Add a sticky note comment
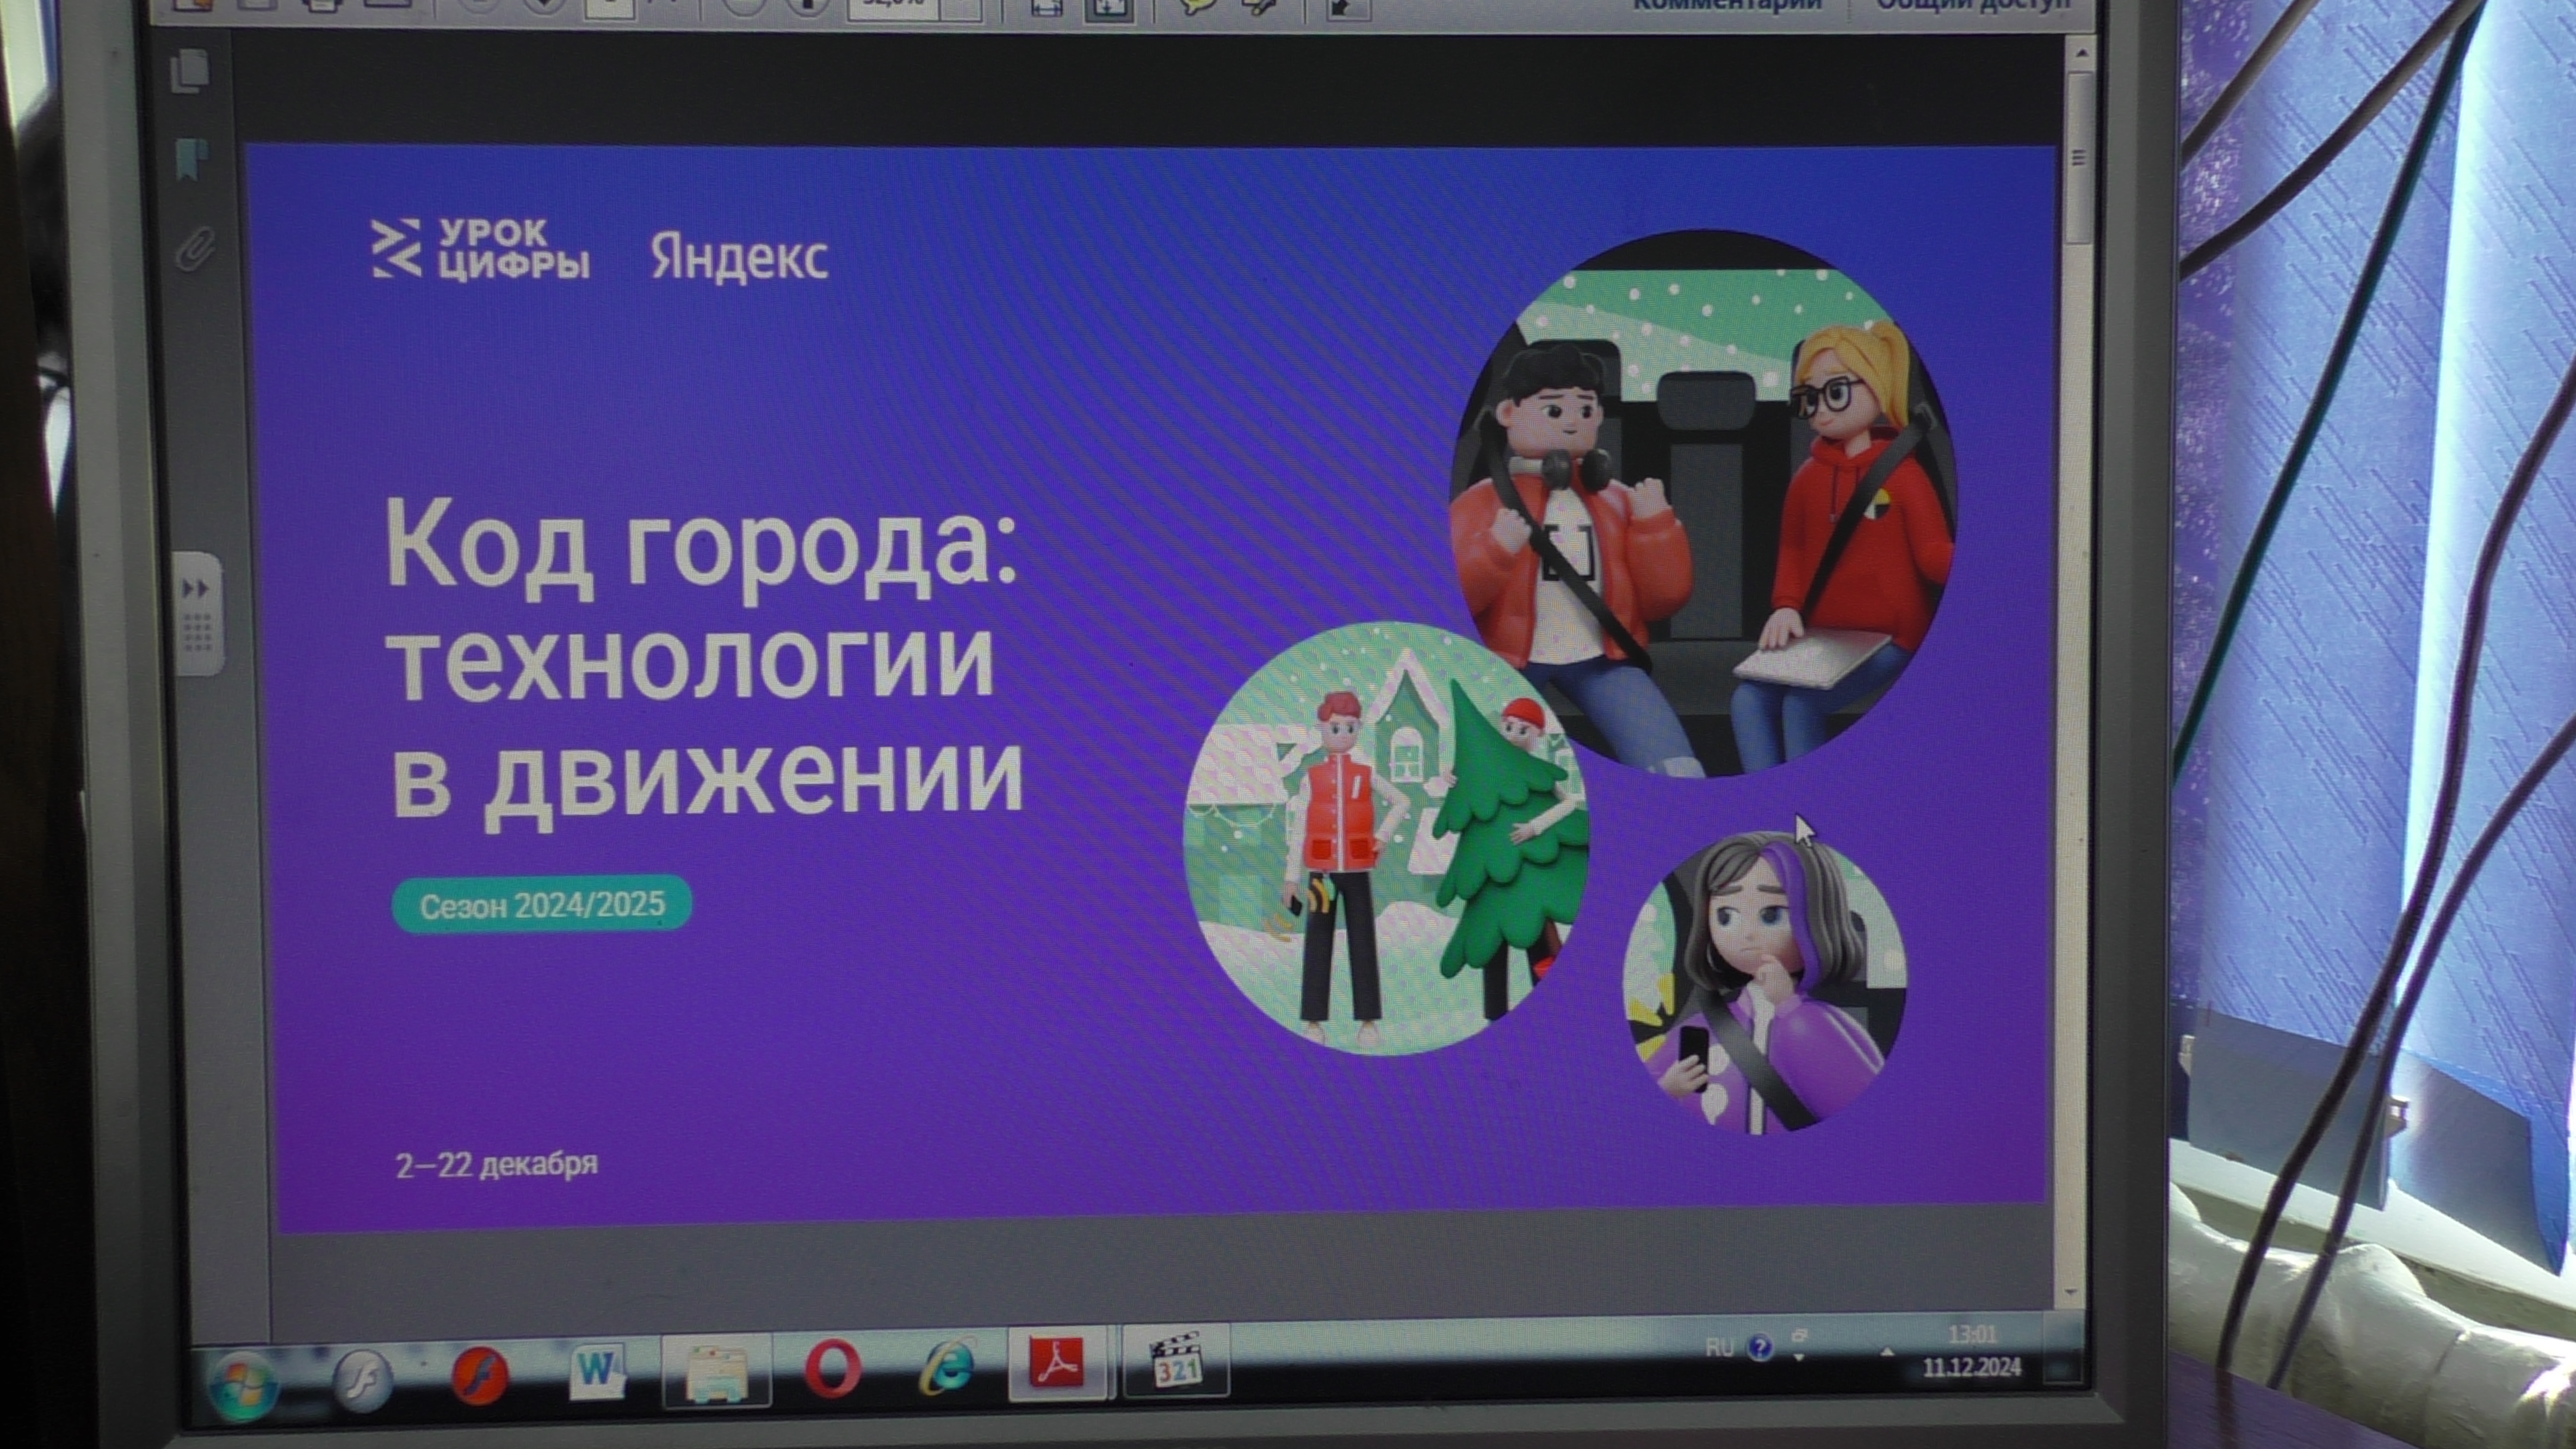 (1198, 7)
